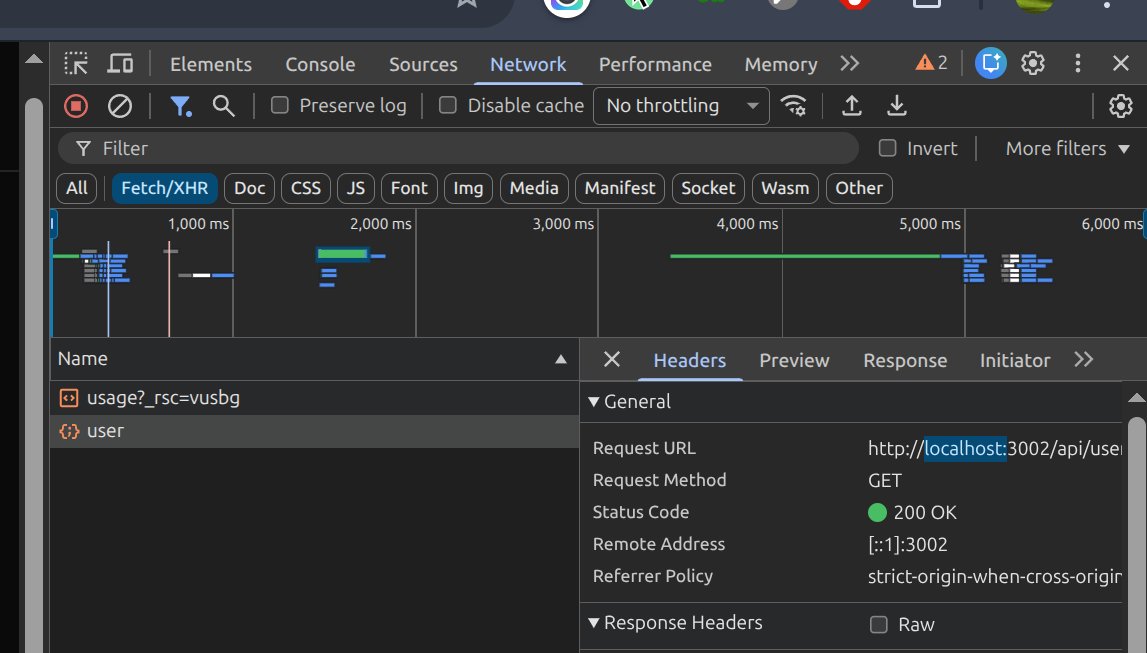Filter requests by Img type
1147x653 pixels.
(x=468, y=188)
